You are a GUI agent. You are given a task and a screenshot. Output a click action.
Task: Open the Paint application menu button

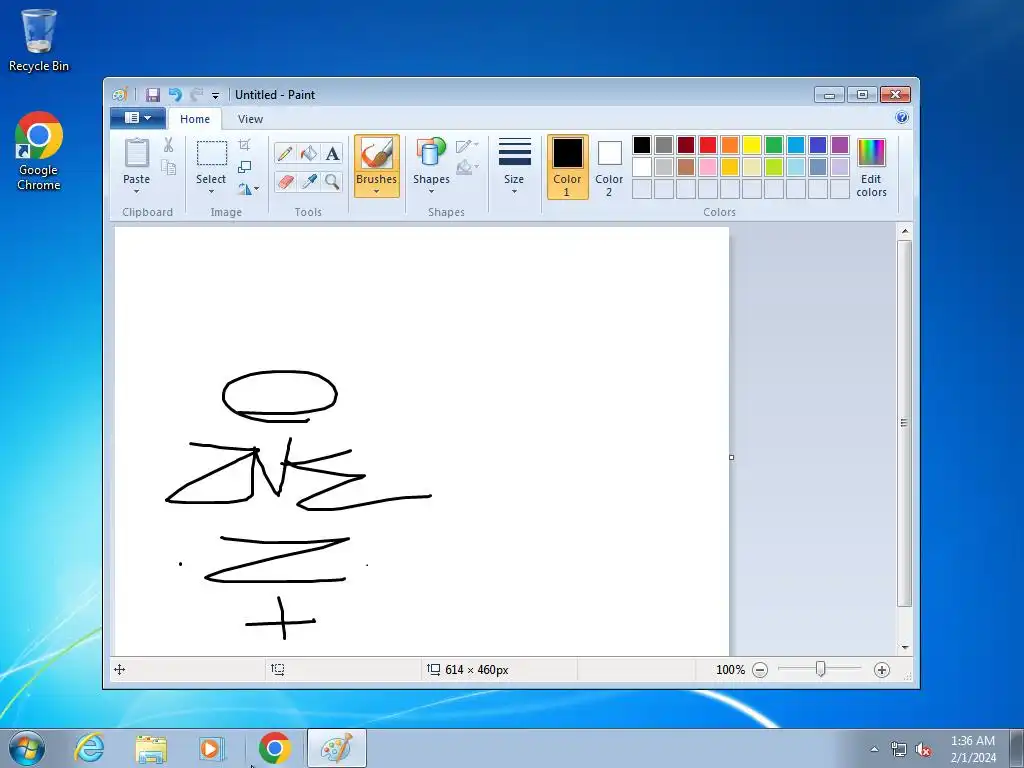138,118
